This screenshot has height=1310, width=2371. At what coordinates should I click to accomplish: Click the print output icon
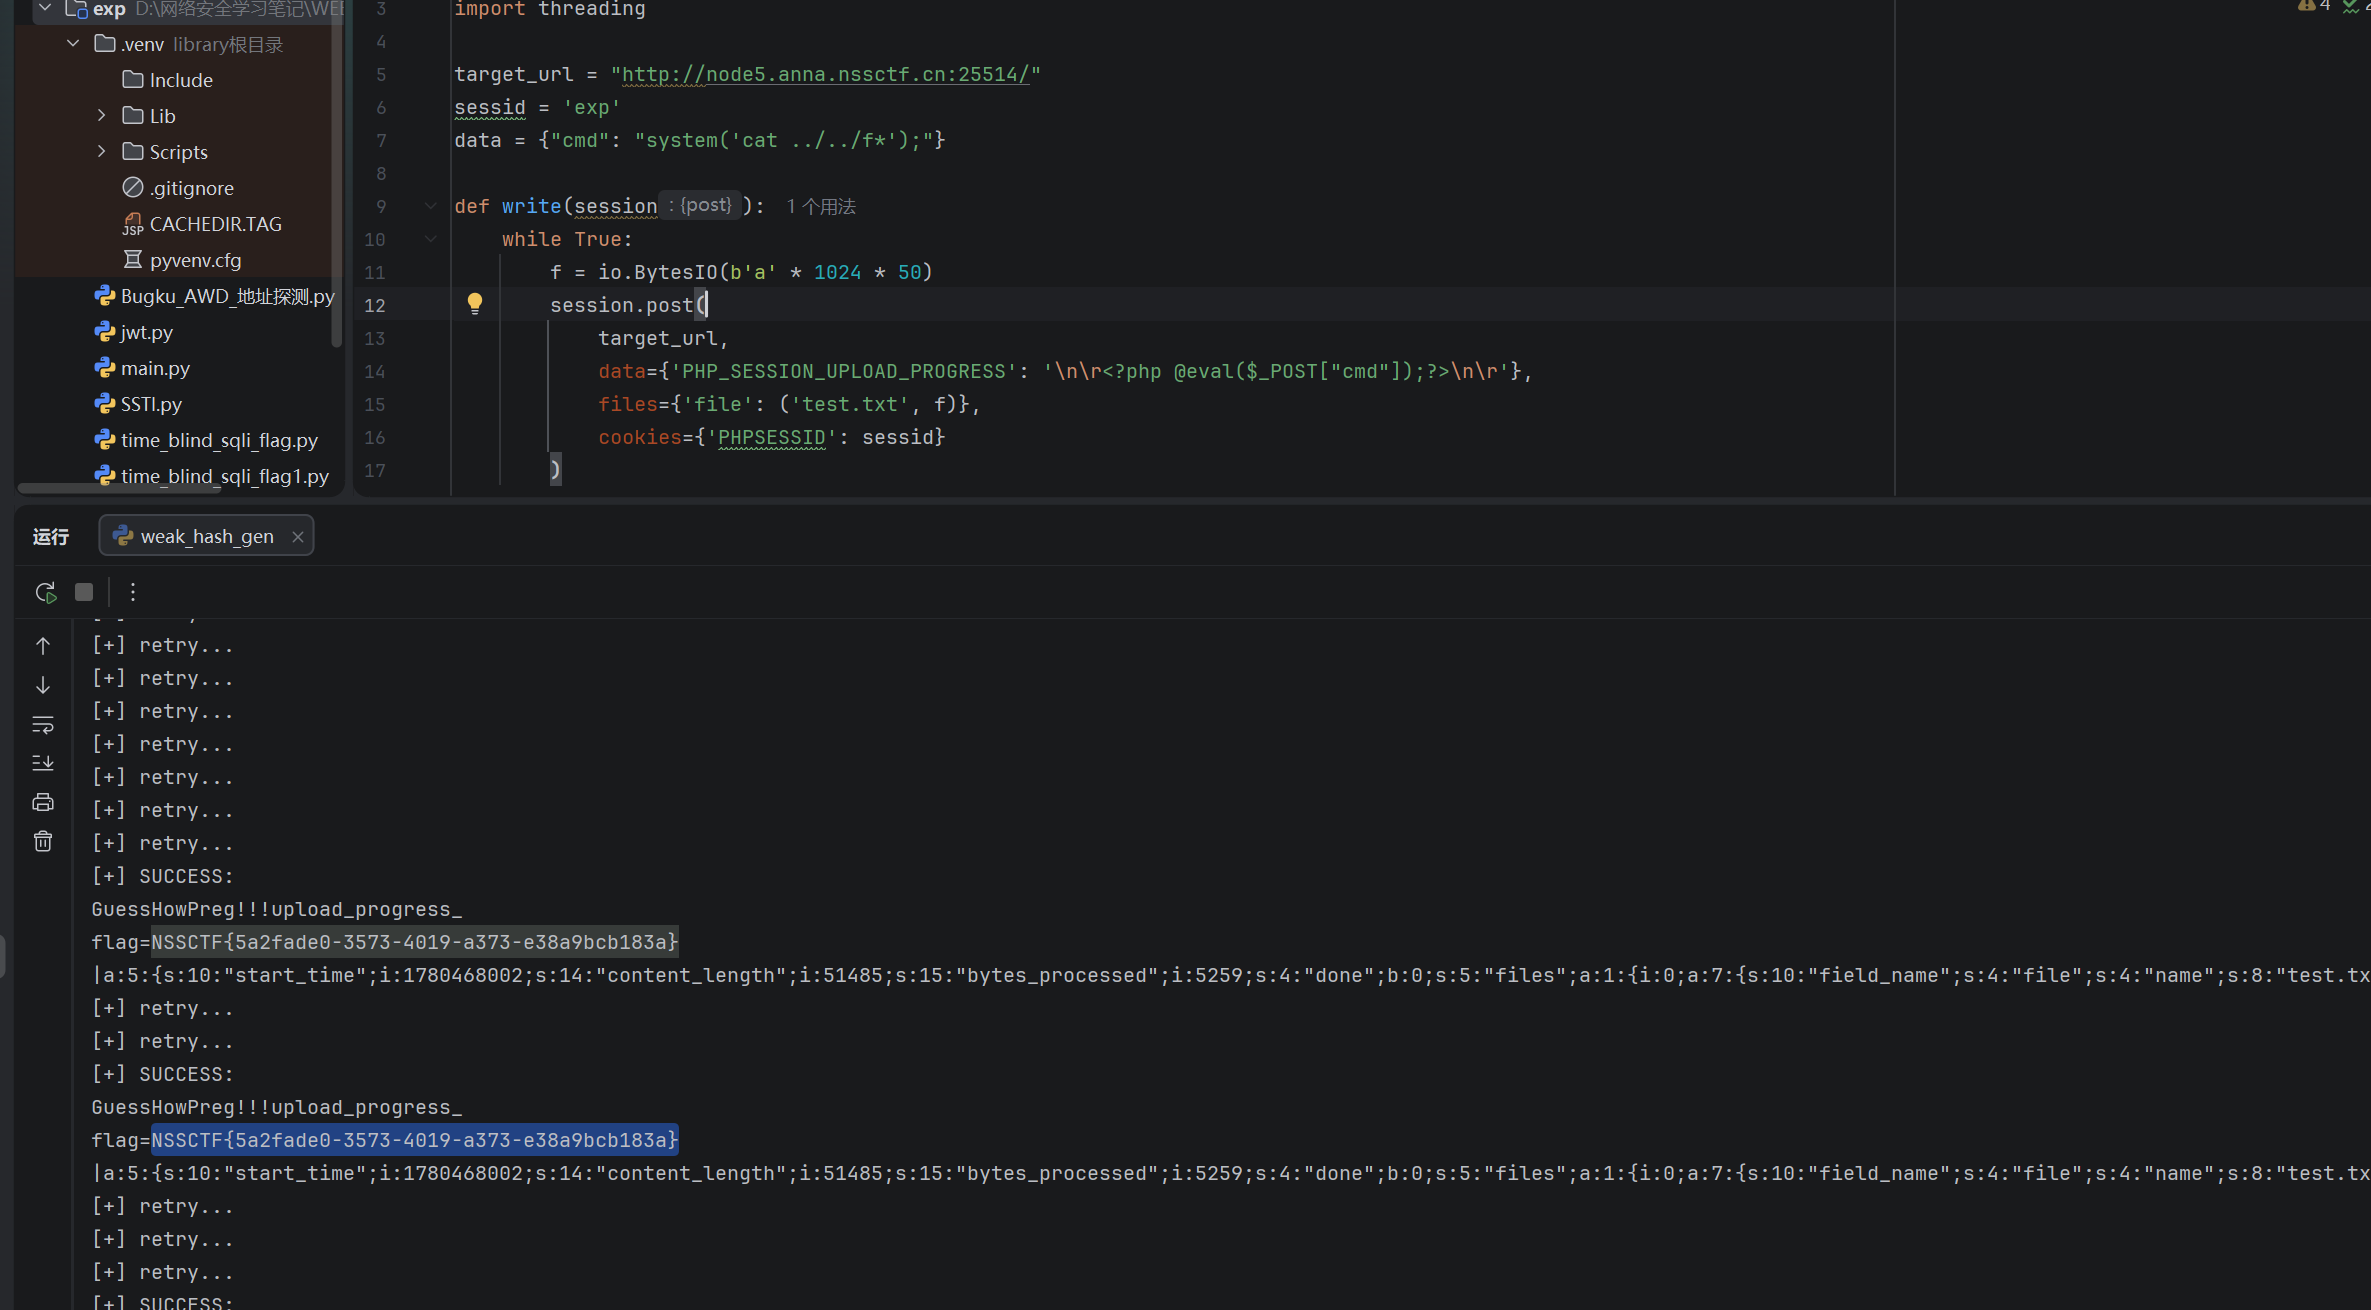pyautogui.click(x=43, y=802)
